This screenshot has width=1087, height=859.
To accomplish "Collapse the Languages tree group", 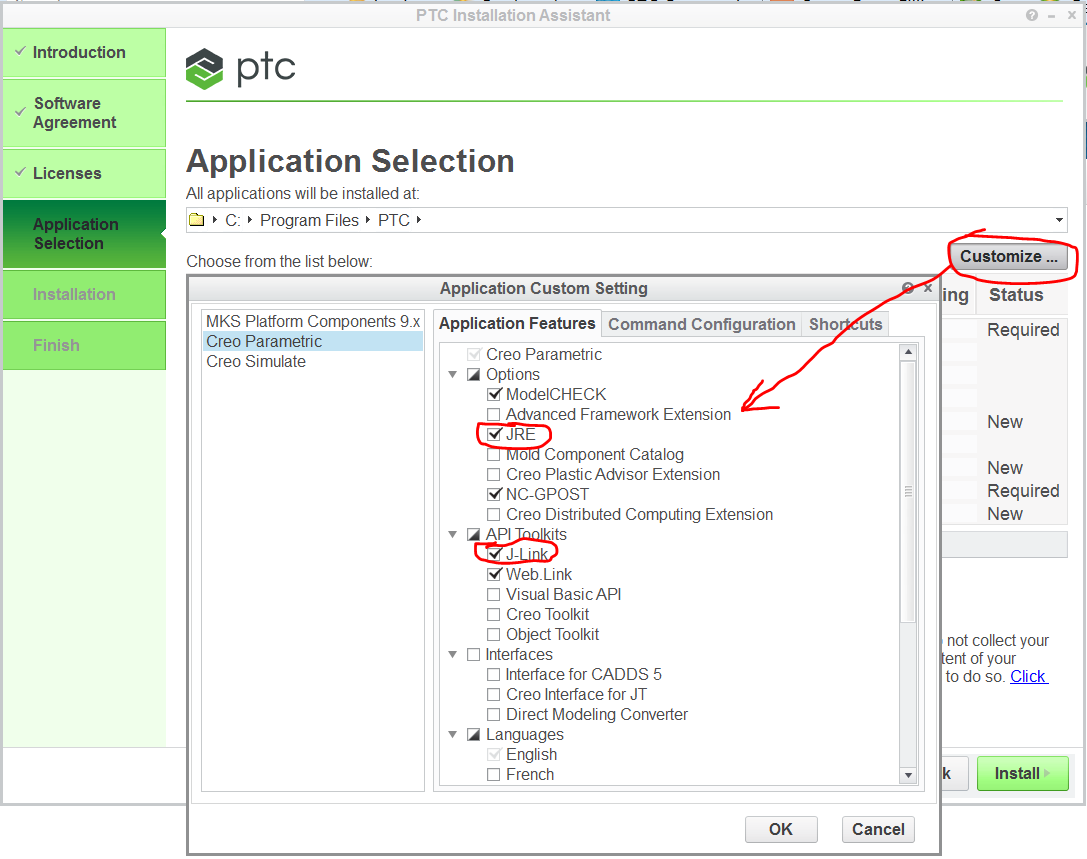I will 453,735.
